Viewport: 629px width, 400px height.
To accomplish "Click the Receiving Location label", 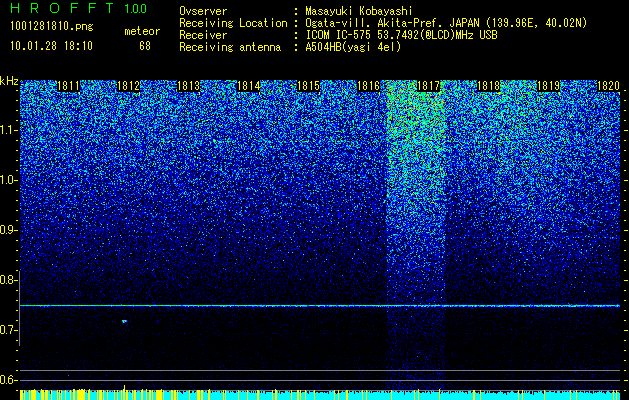I will 233,23.
